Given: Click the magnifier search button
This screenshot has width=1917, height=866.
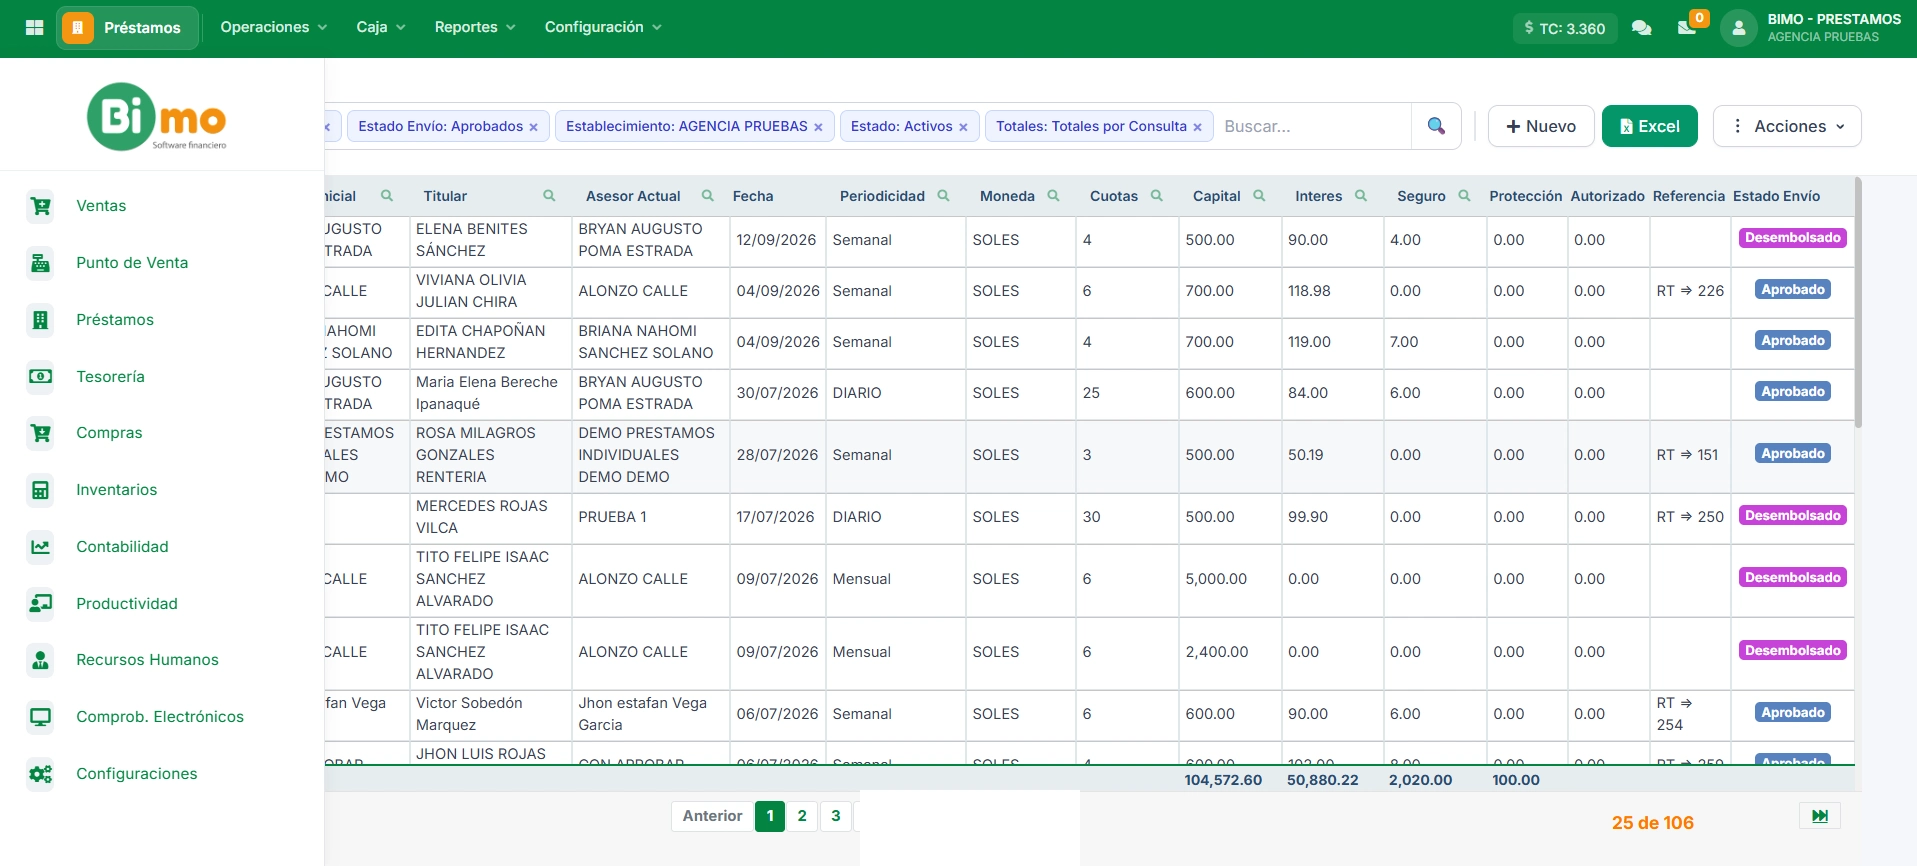Looking at the screenshot, I should (1436, 126).
